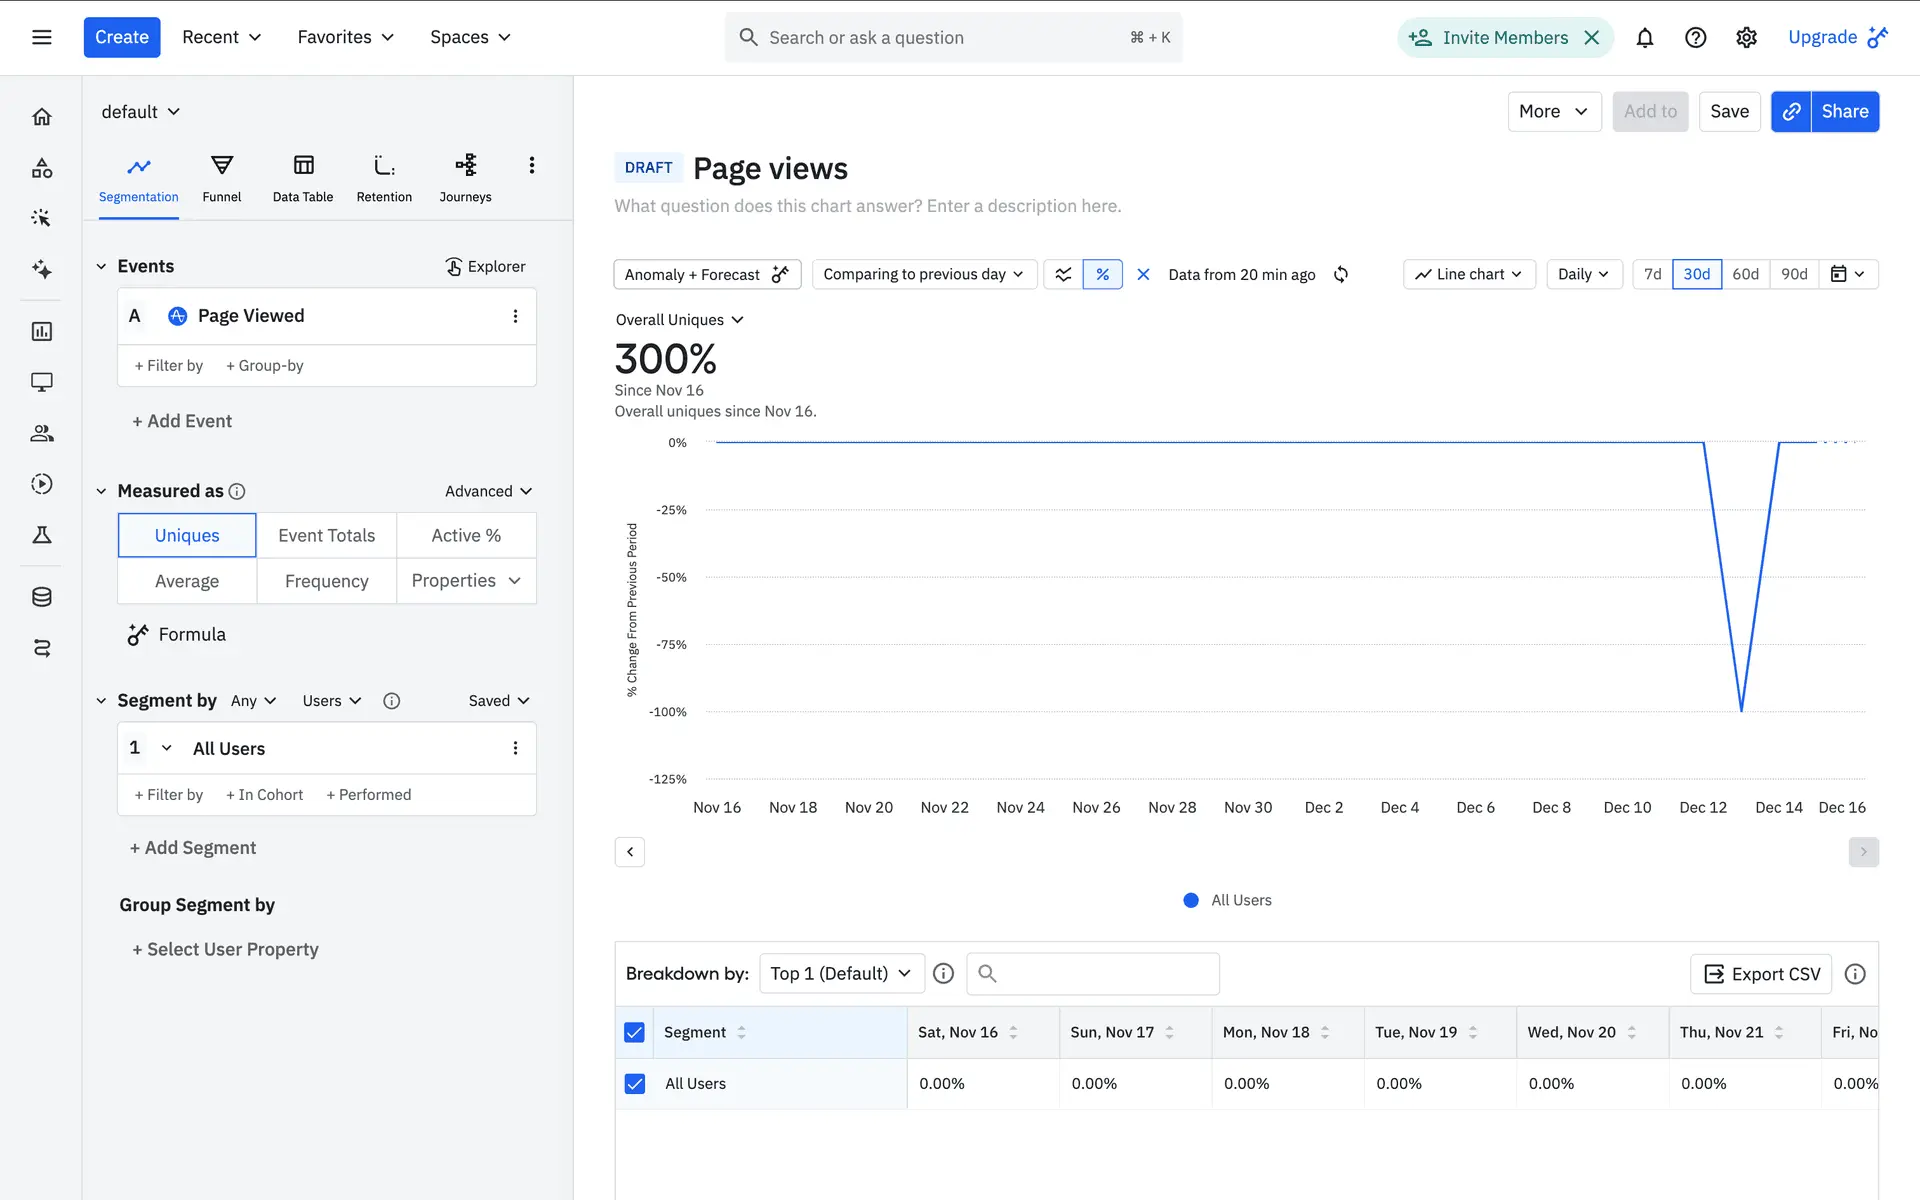This screenshot has width=1920, height=1200.
Task: Open the Comparing to previous day dropdown
Action: point(922,274)
